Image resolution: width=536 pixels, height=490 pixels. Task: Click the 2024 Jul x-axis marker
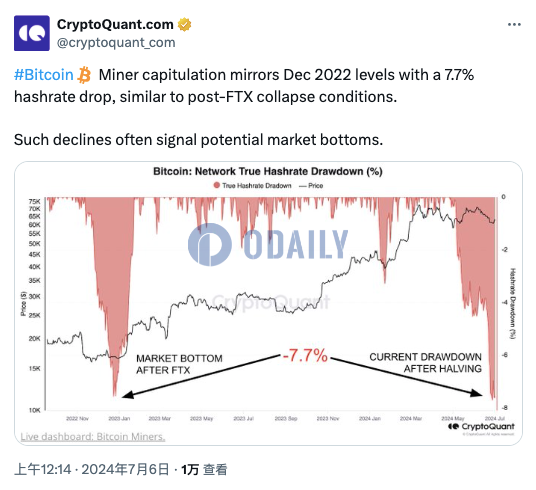495,418
